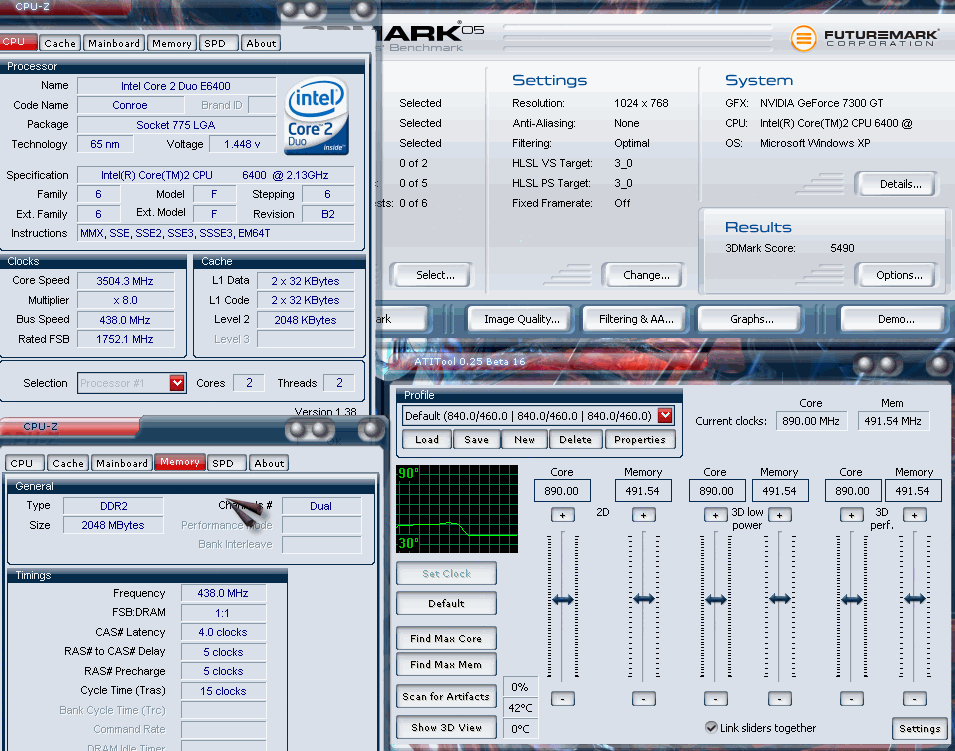Image resolution: width=955 pixels, height=751 pixels.
Task: Click Delete profile button in ATITool
Action: [576, 440]
